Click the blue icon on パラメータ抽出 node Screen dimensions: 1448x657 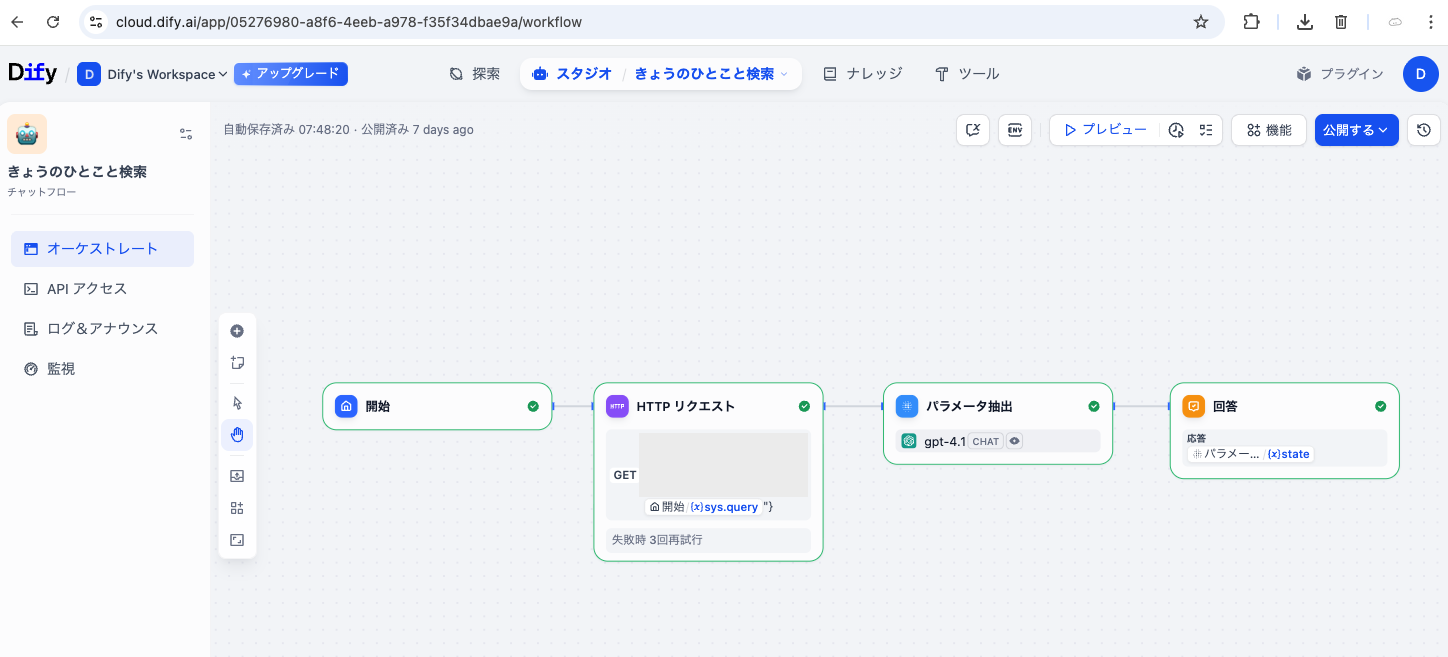907,406
